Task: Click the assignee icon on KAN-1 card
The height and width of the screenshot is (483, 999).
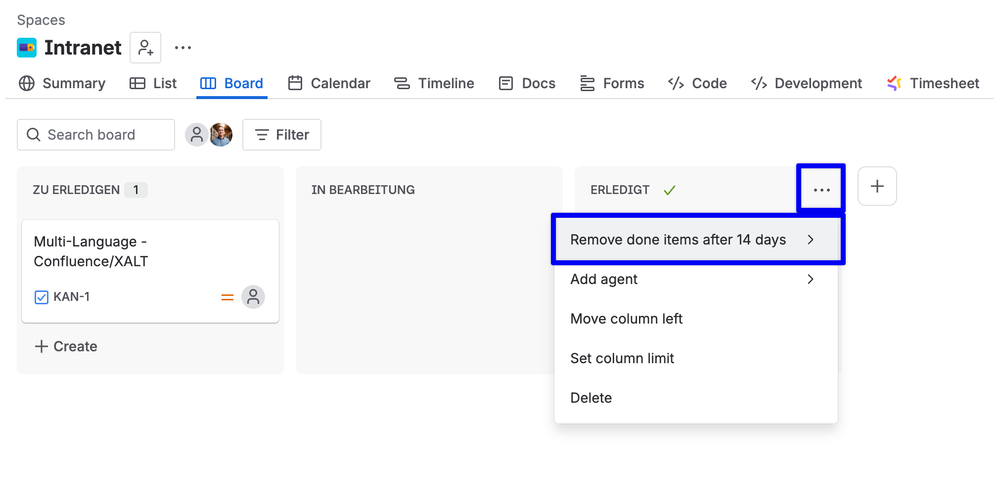Action: [253, 297]
